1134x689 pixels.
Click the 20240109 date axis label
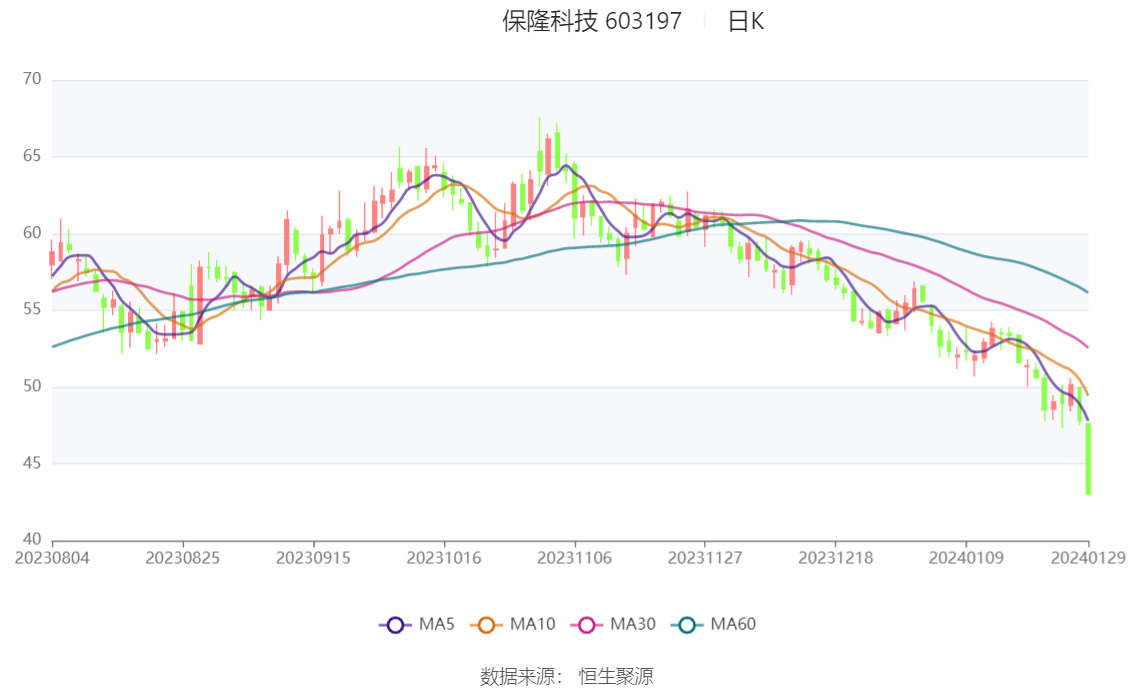point(966,558)
